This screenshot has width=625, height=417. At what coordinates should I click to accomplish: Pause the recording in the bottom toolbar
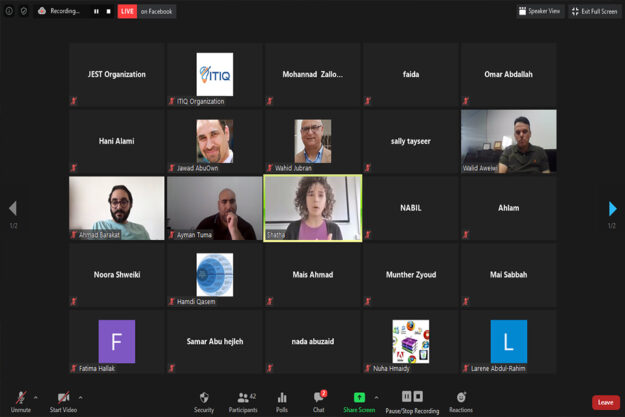click(x=406, y=397)
